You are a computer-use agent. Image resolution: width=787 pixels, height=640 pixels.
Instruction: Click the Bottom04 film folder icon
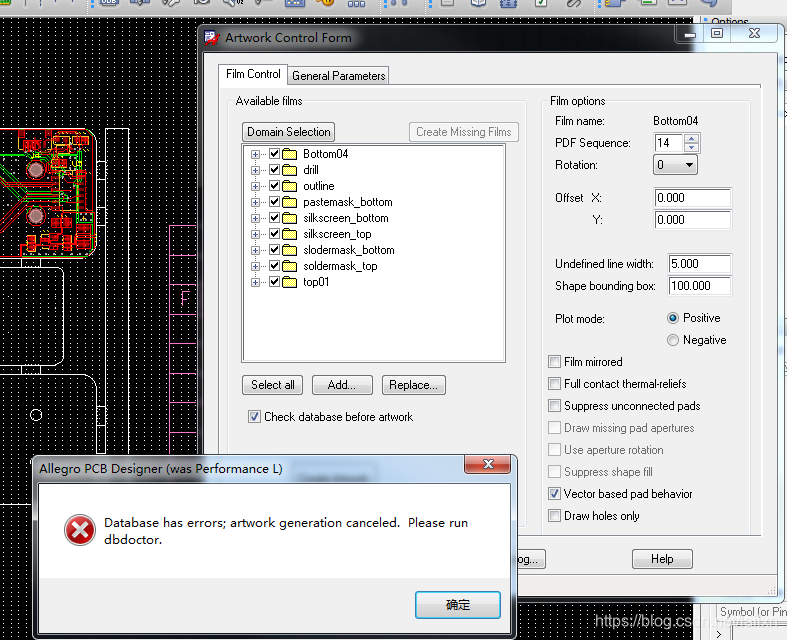(x=290, y=154)
